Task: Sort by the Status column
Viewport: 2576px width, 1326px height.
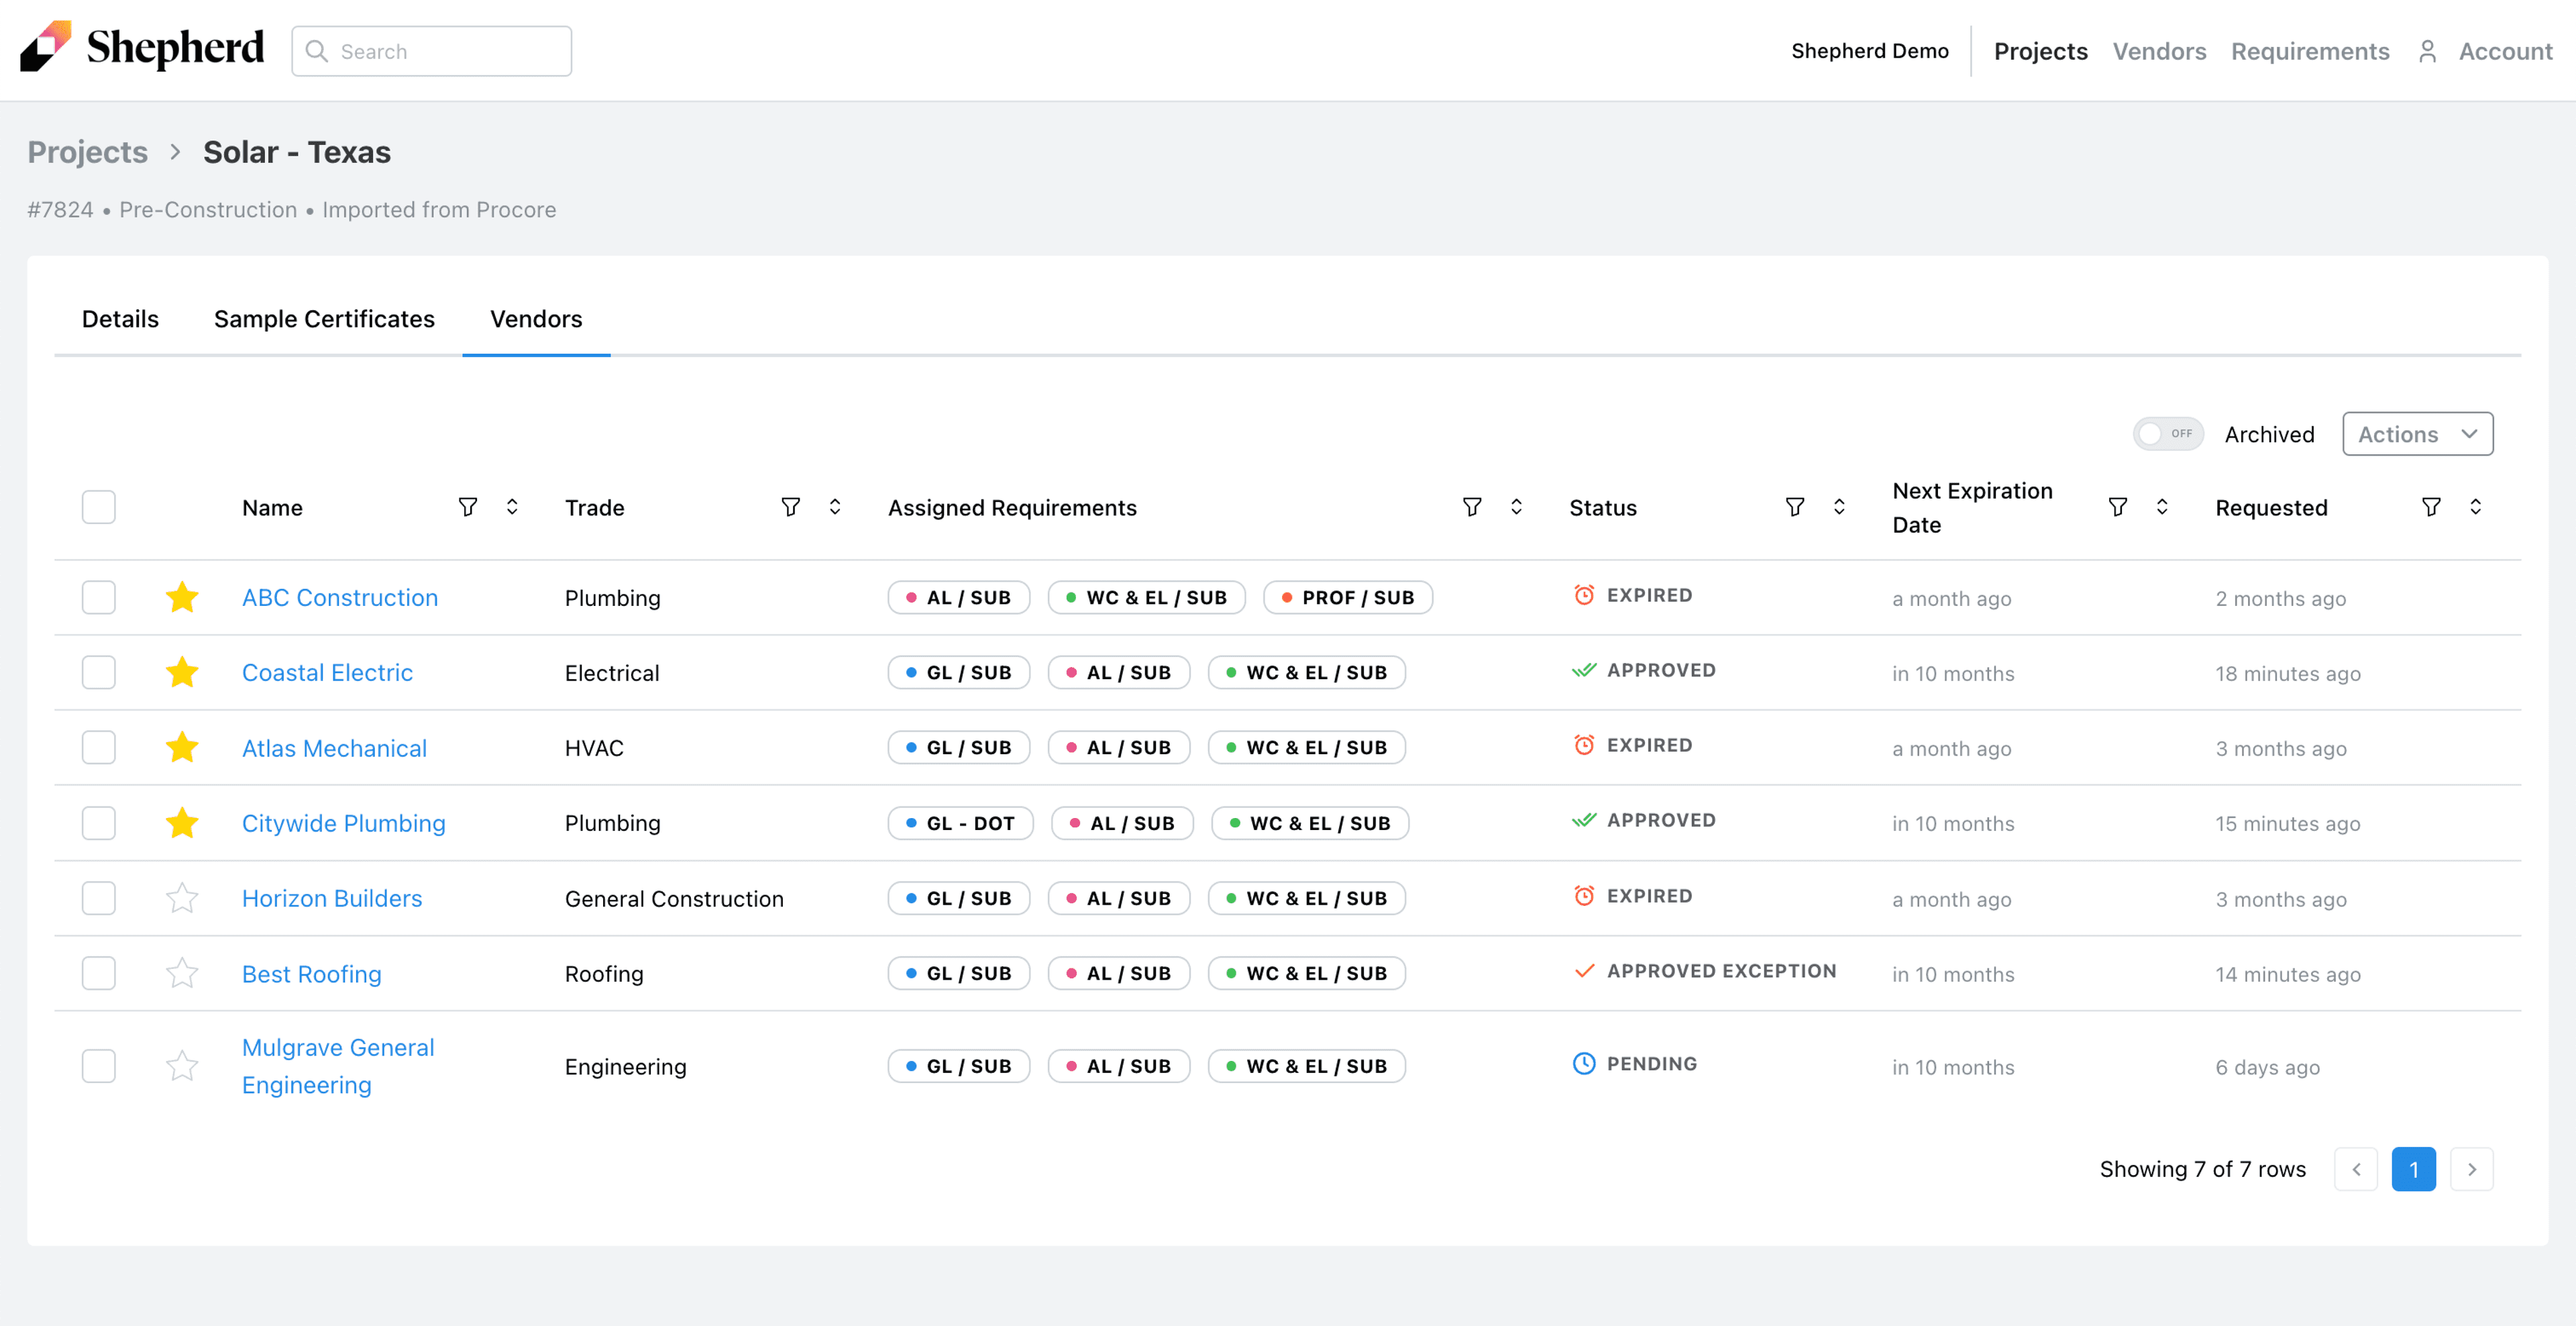Action: click(1839, 507)
